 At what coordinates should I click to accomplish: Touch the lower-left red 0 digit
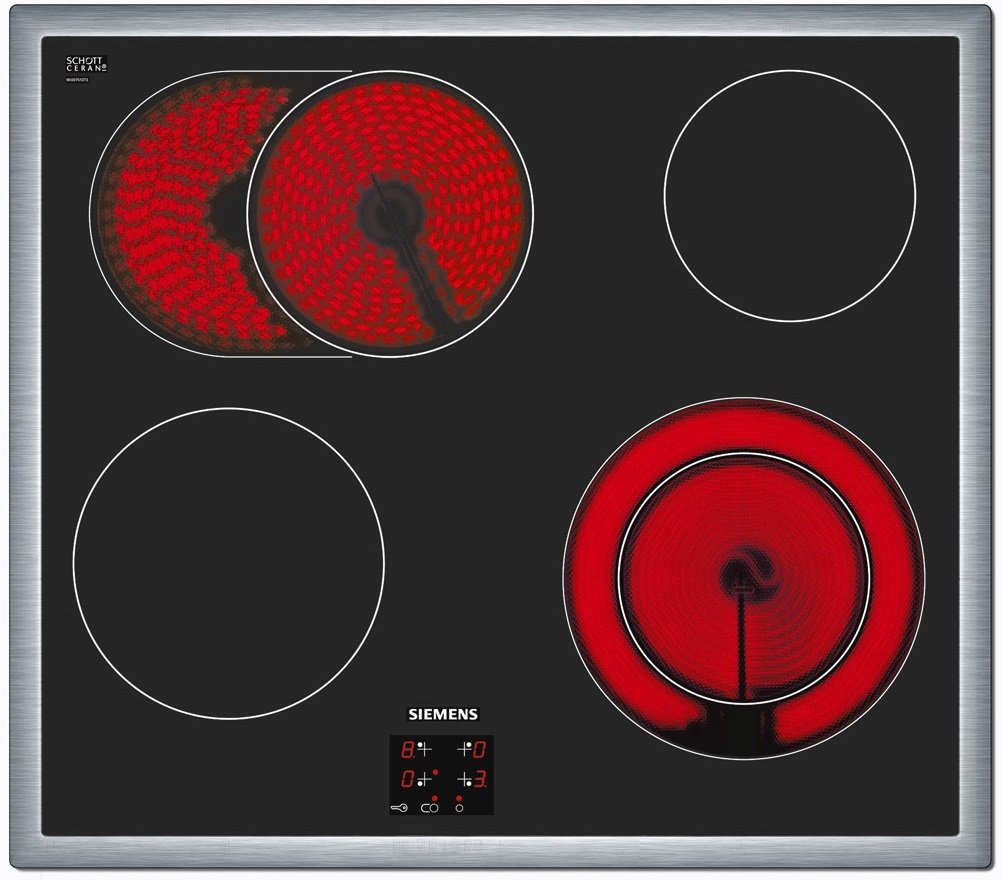coord(407,778)
